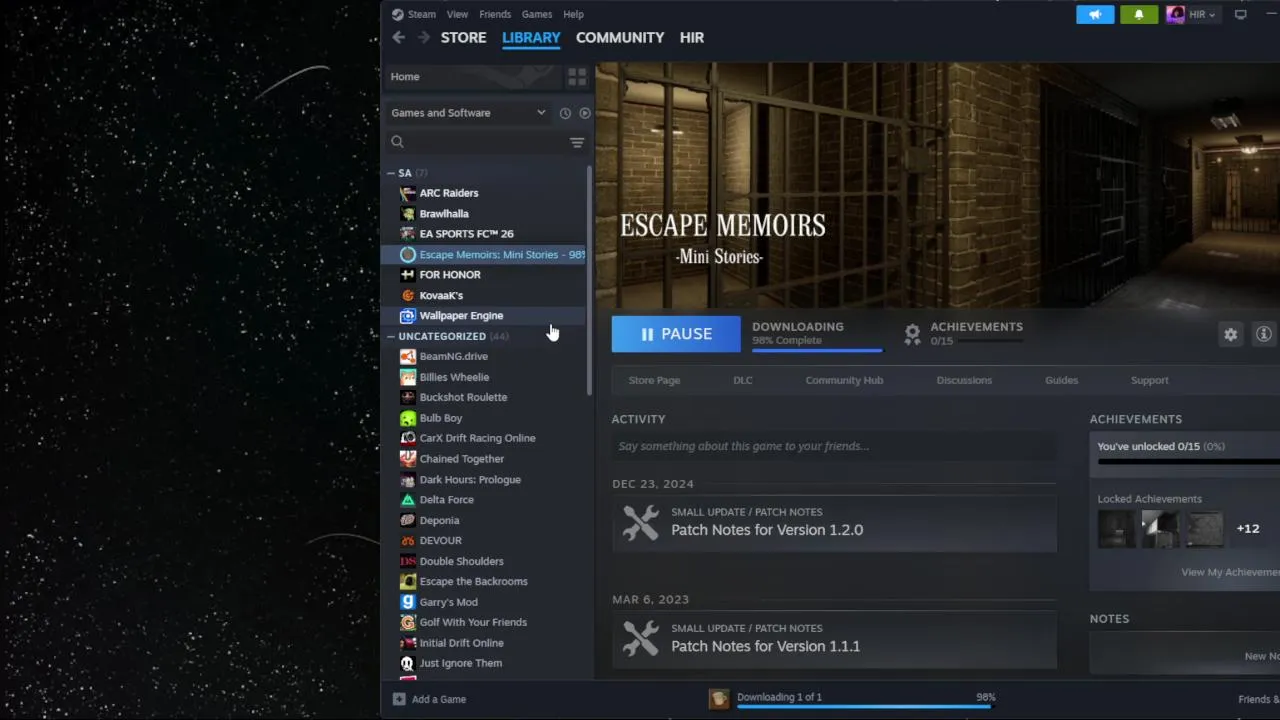Go back with the left arrow
The height and width of the screenshot is (720, 1280).
[x=399, y=37]
